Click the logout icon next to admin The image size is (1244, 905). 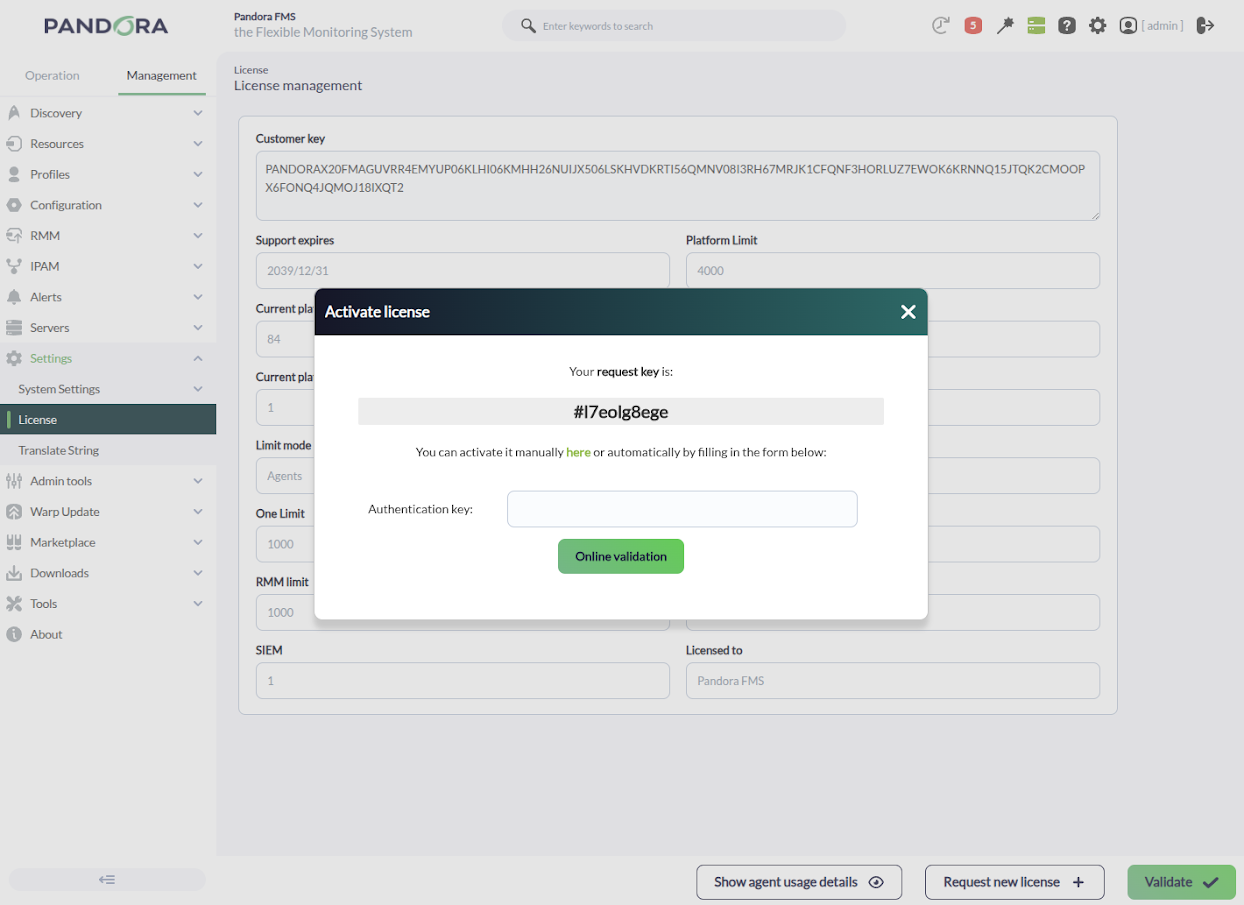[x=1205, y=26]
